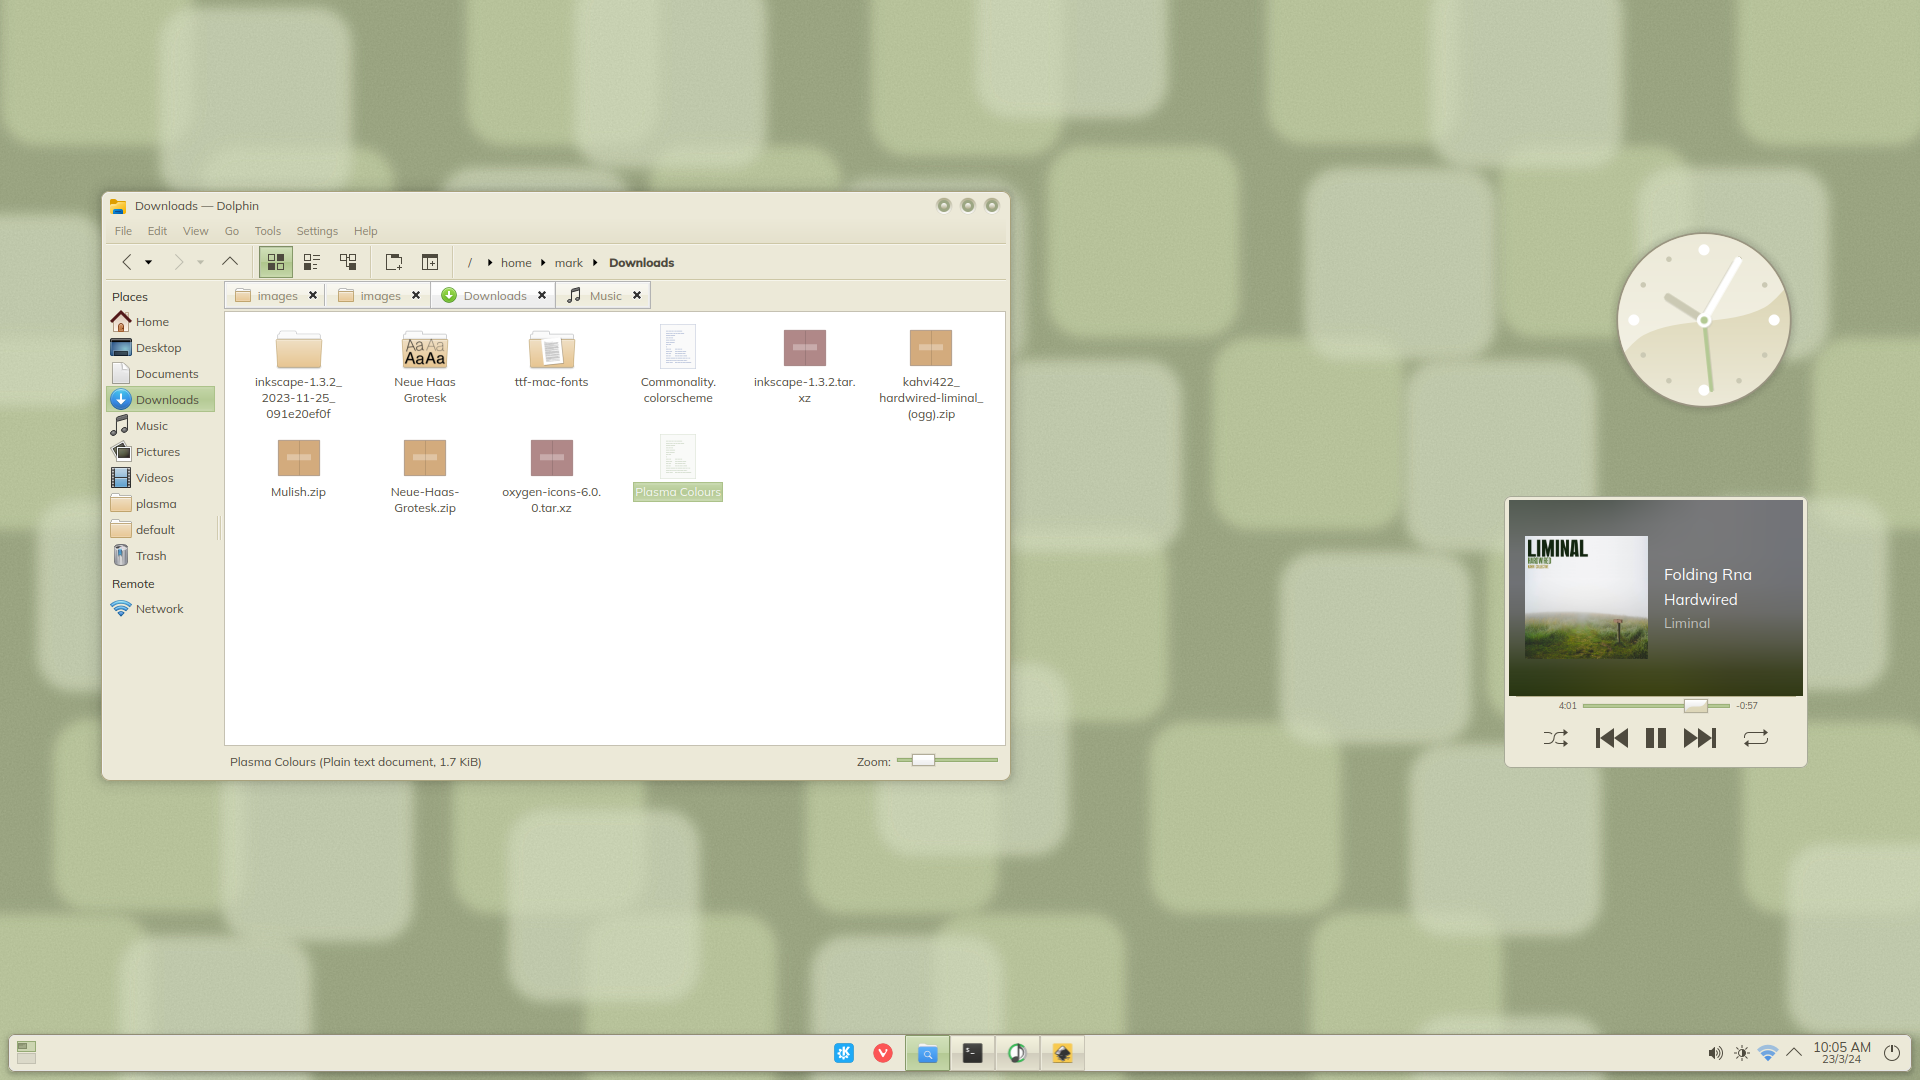Expand breadcrumb arrow before home
Screen dimensions: 1920x1080
pos(490,263)
